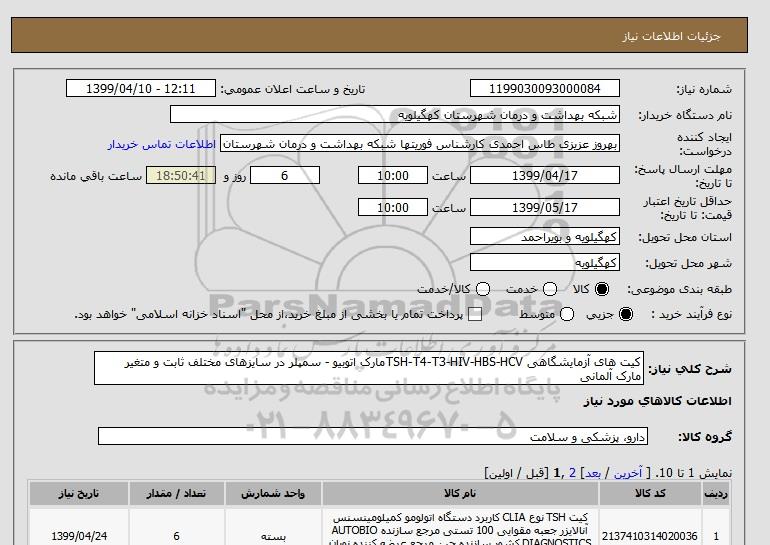Click the طبقه بندی موضوعی label
770x545 pixels.
coord(680,290)
